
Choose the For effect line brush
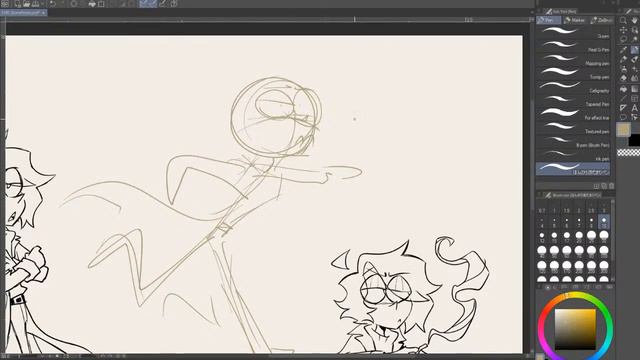pyautogui.click(x=573, y=115)
